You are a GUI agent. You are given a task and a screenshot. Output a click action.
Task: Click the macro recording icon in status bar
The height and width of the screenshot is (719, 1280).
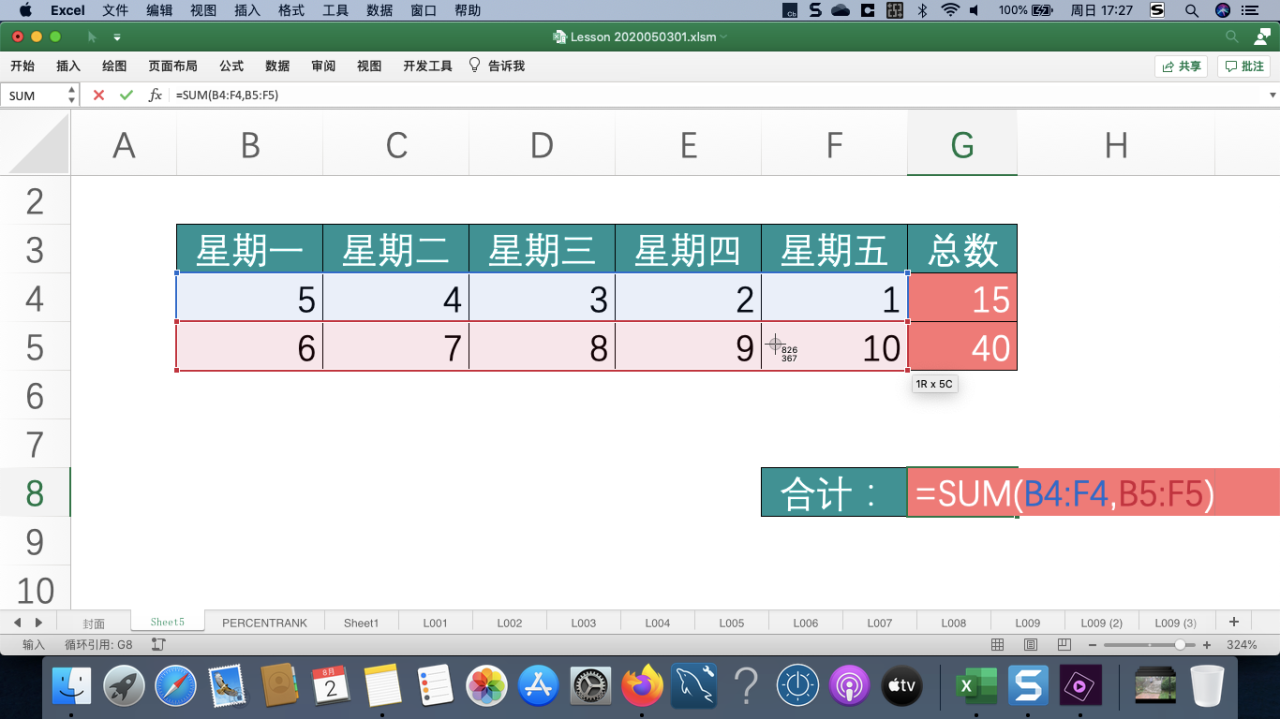[x=158, y=645]
